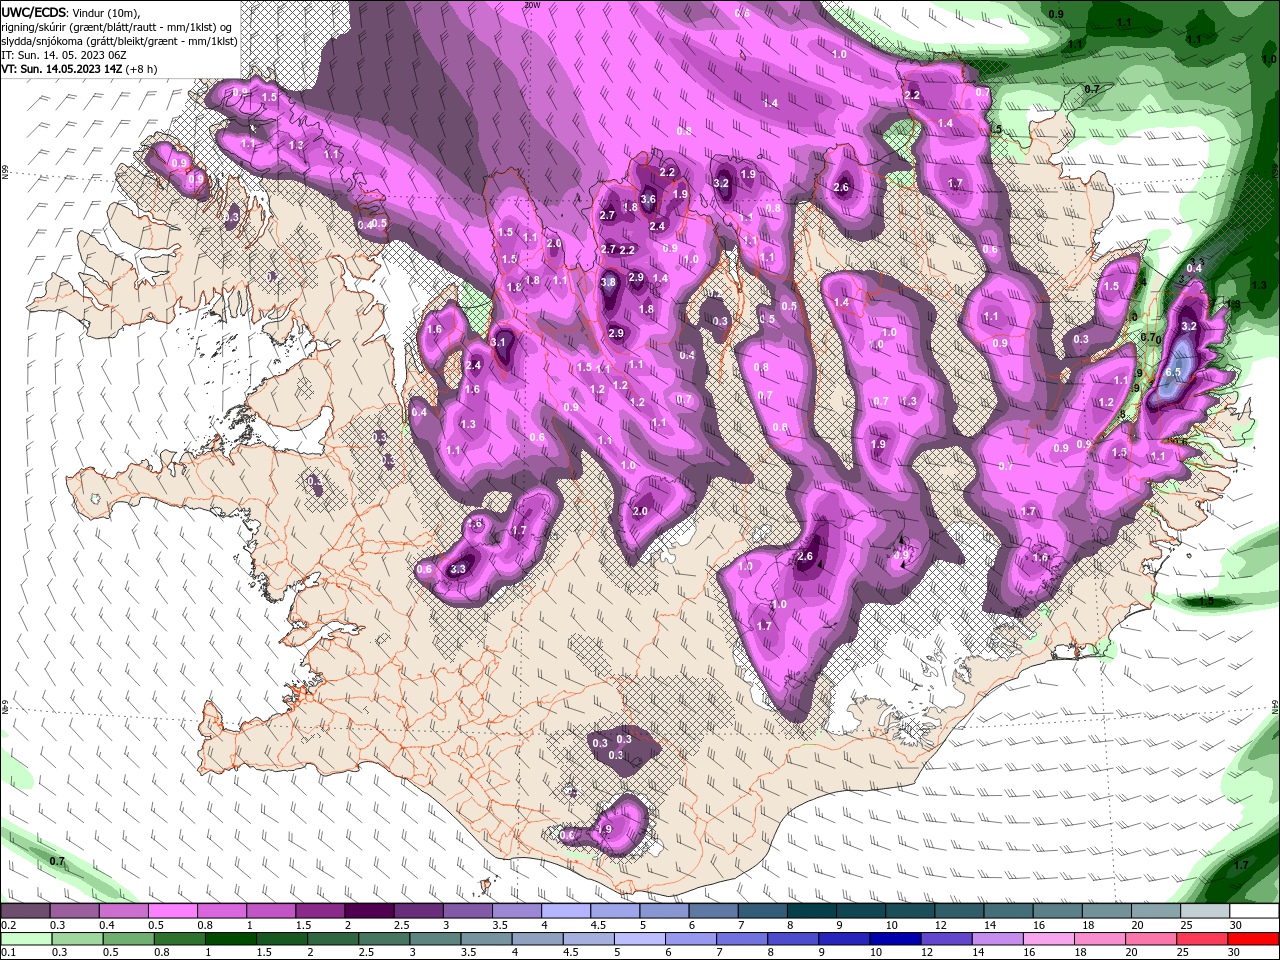This screenshot has height=960, width=1280.
Task: Click the 3.3 snowfall value on the map
Action: point(458,569)
